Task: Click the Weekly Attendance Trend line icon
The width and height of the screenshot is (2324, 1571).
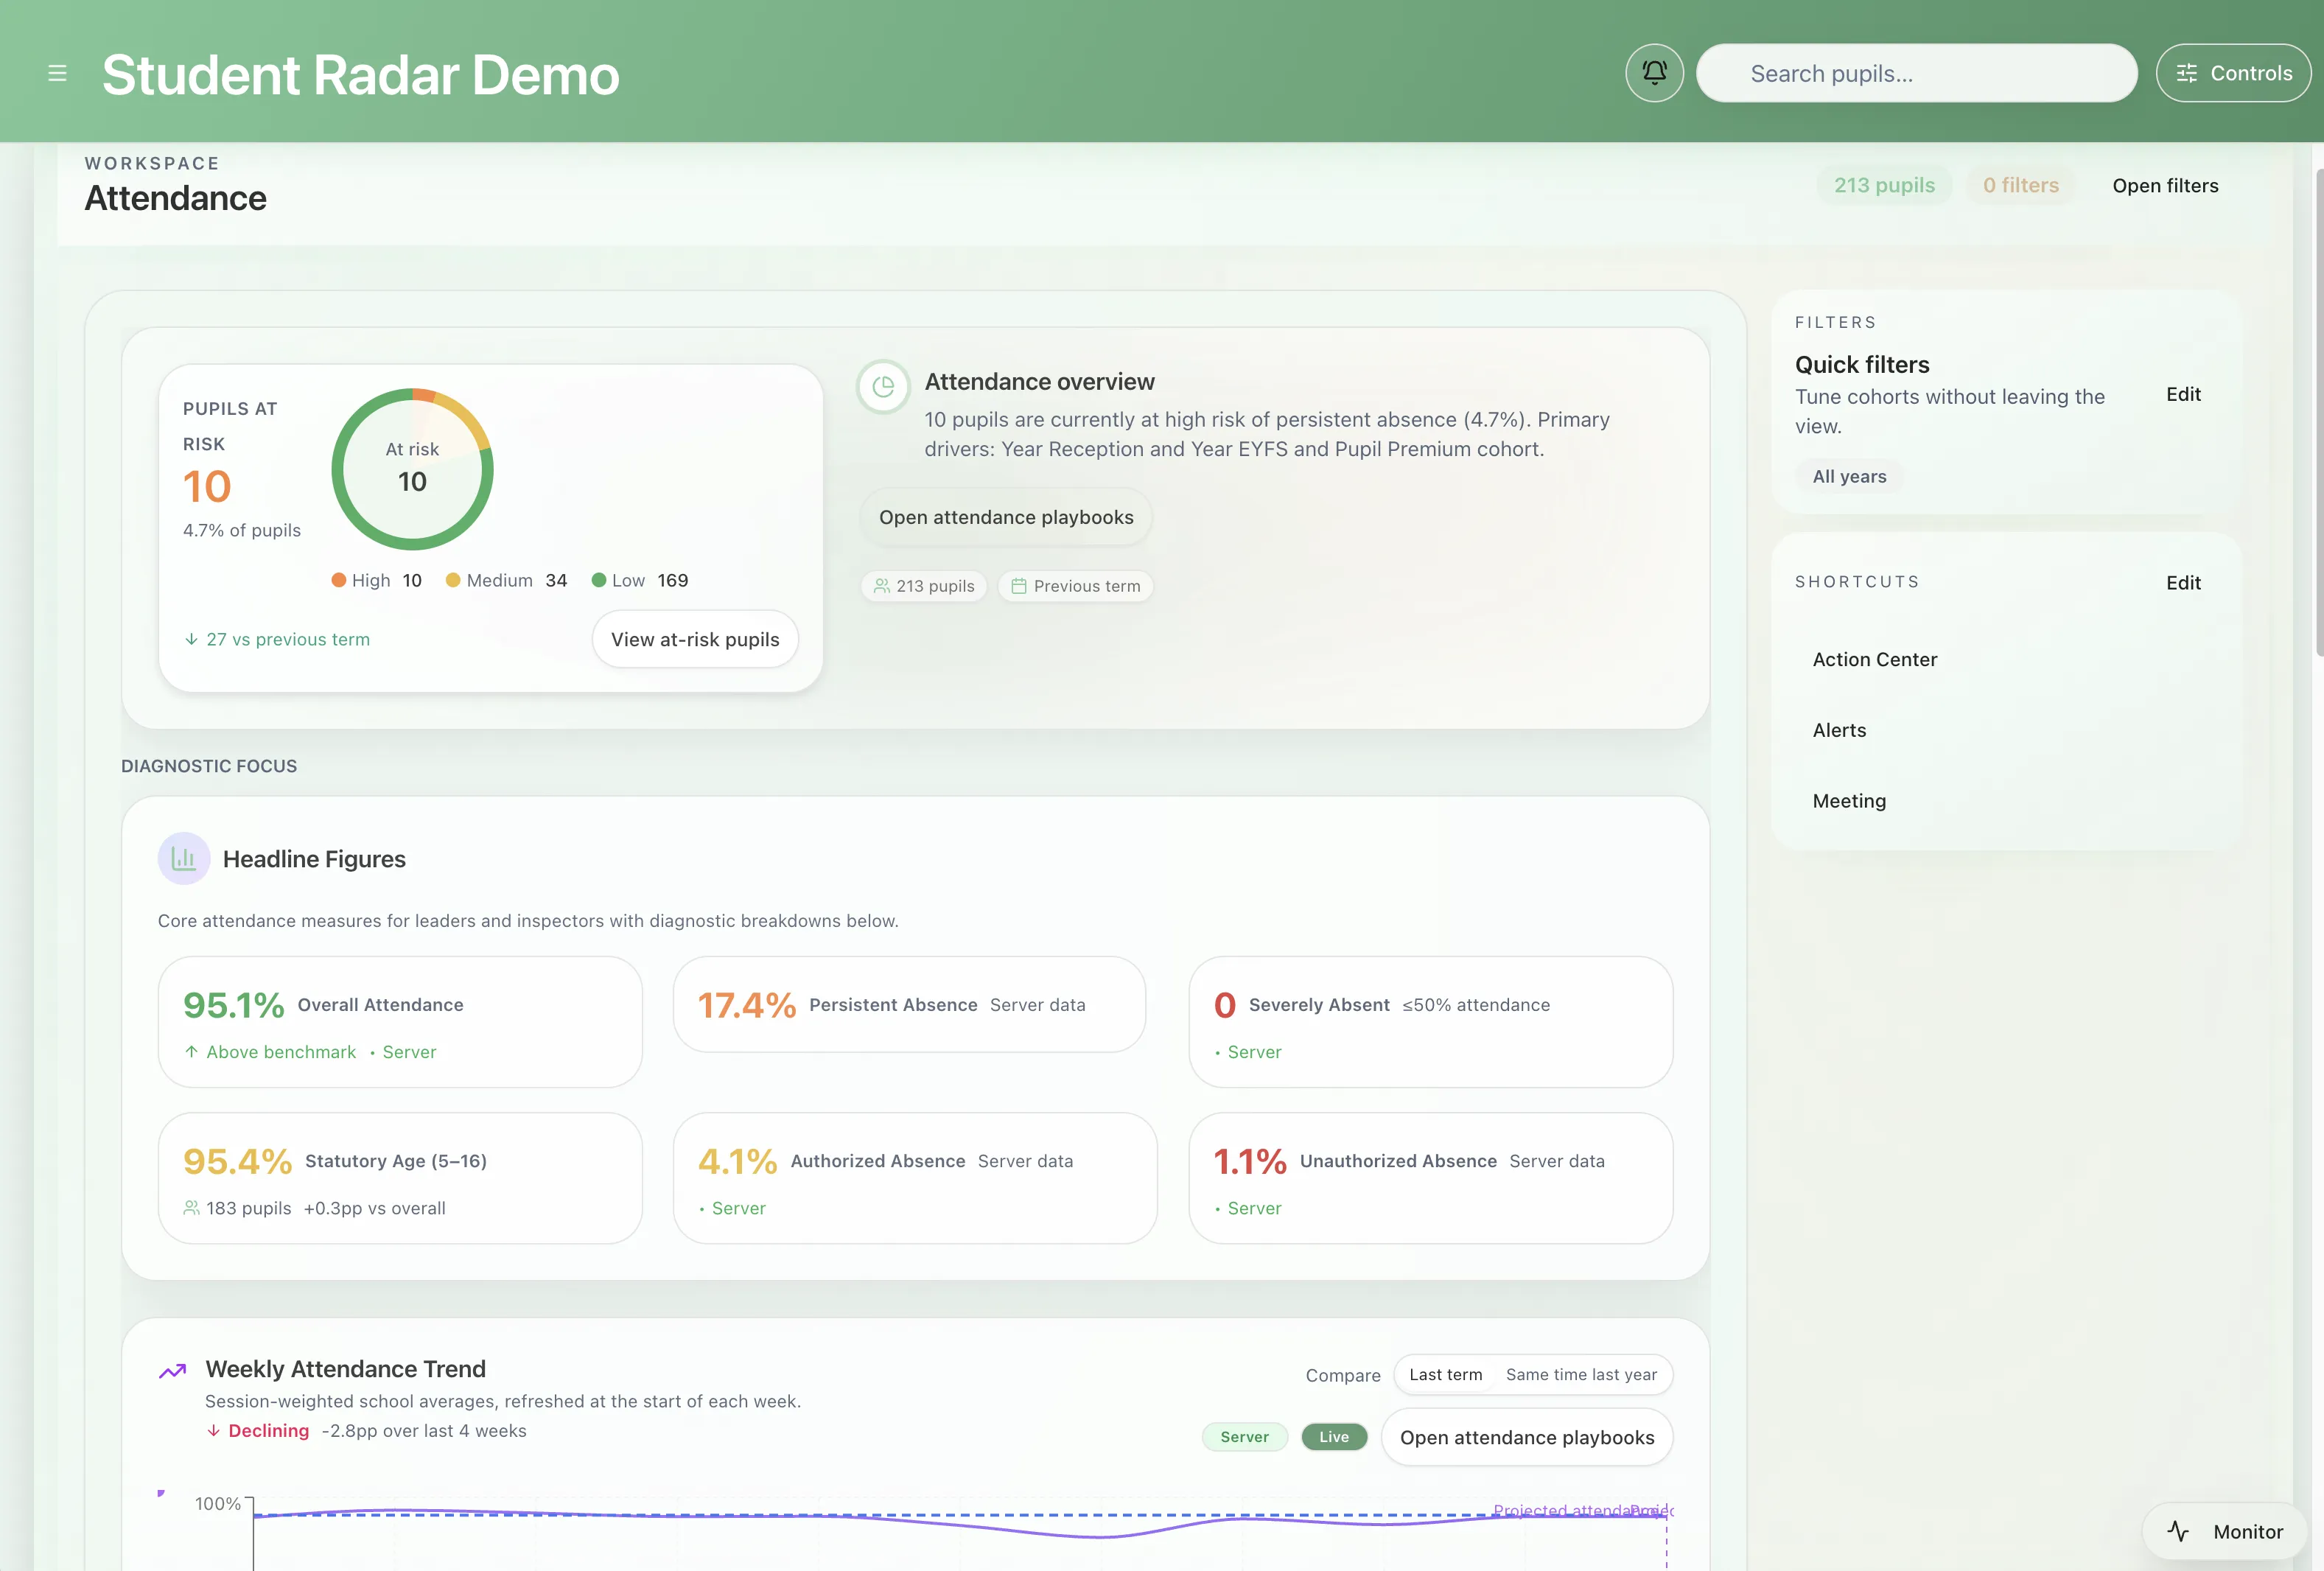Action: (x=173, y=1370)
